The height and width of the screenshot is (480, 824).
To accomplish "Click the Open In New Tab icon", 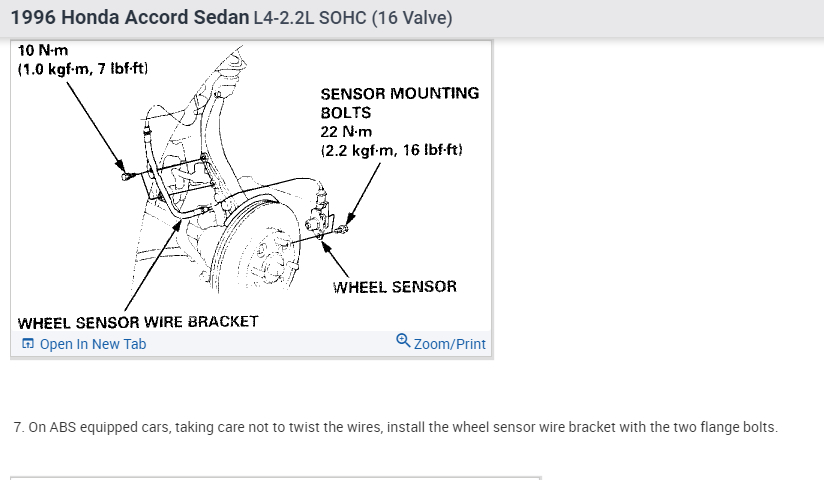I will pos(28,344).
